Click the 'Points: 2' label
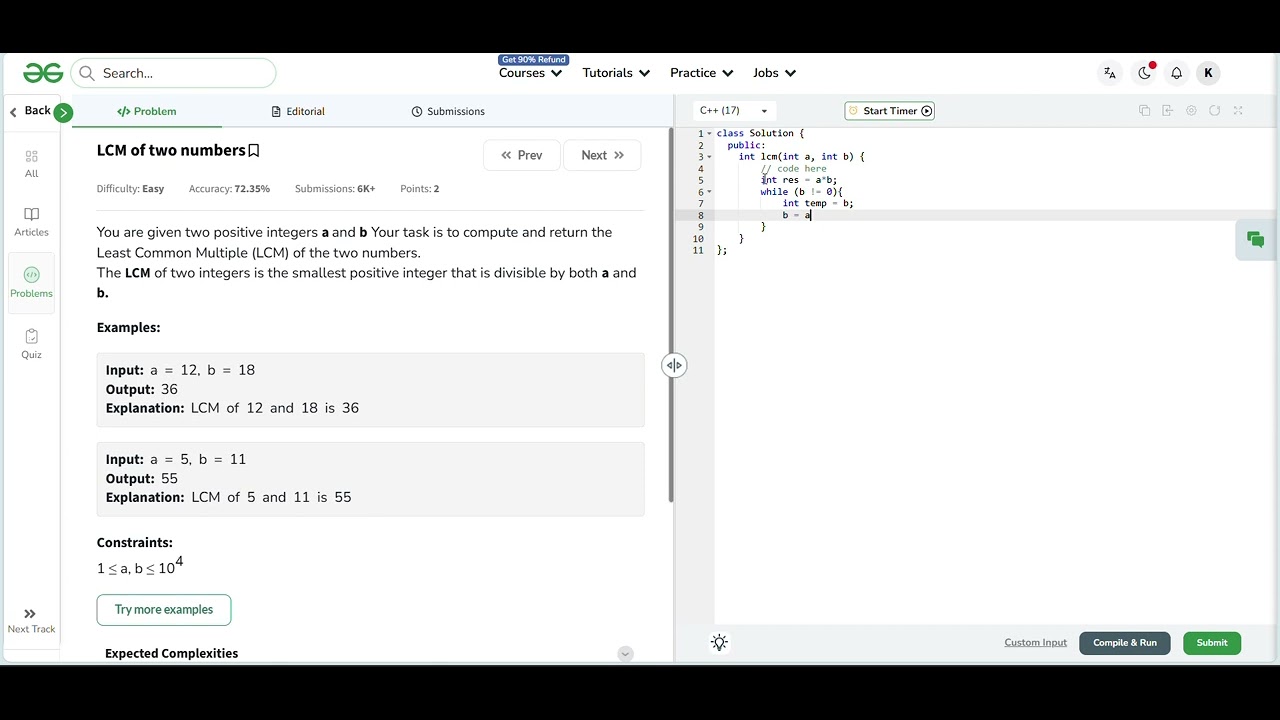The image size is (1280, 720). click(419, 189)
